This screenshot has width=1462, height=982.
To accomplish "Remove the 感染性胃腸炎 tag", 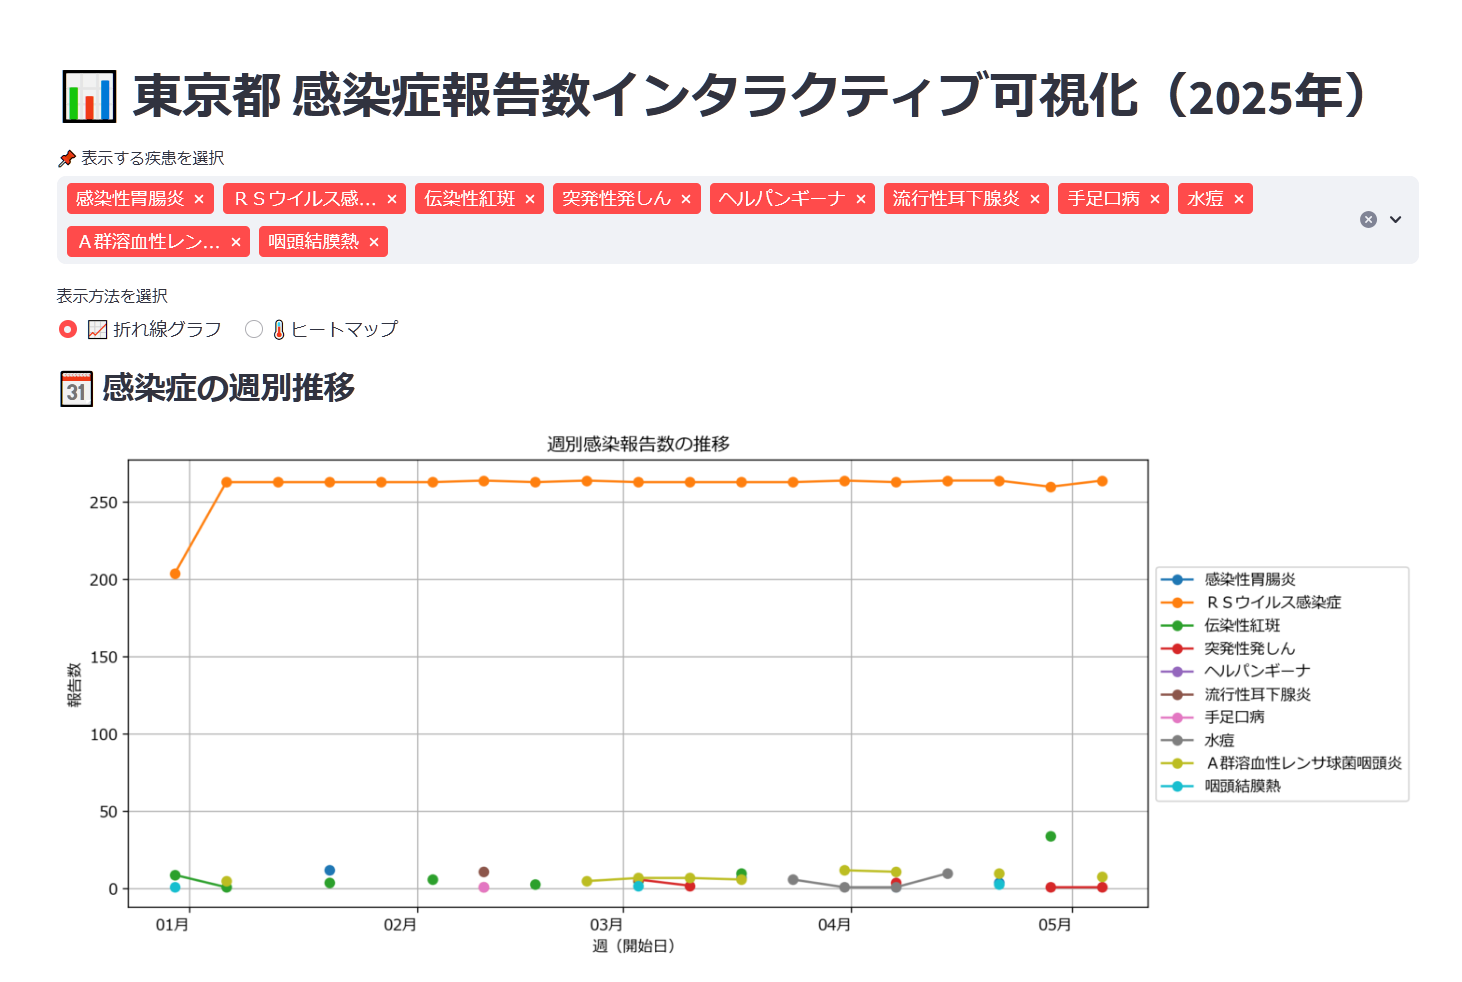I will click(199, 199).
